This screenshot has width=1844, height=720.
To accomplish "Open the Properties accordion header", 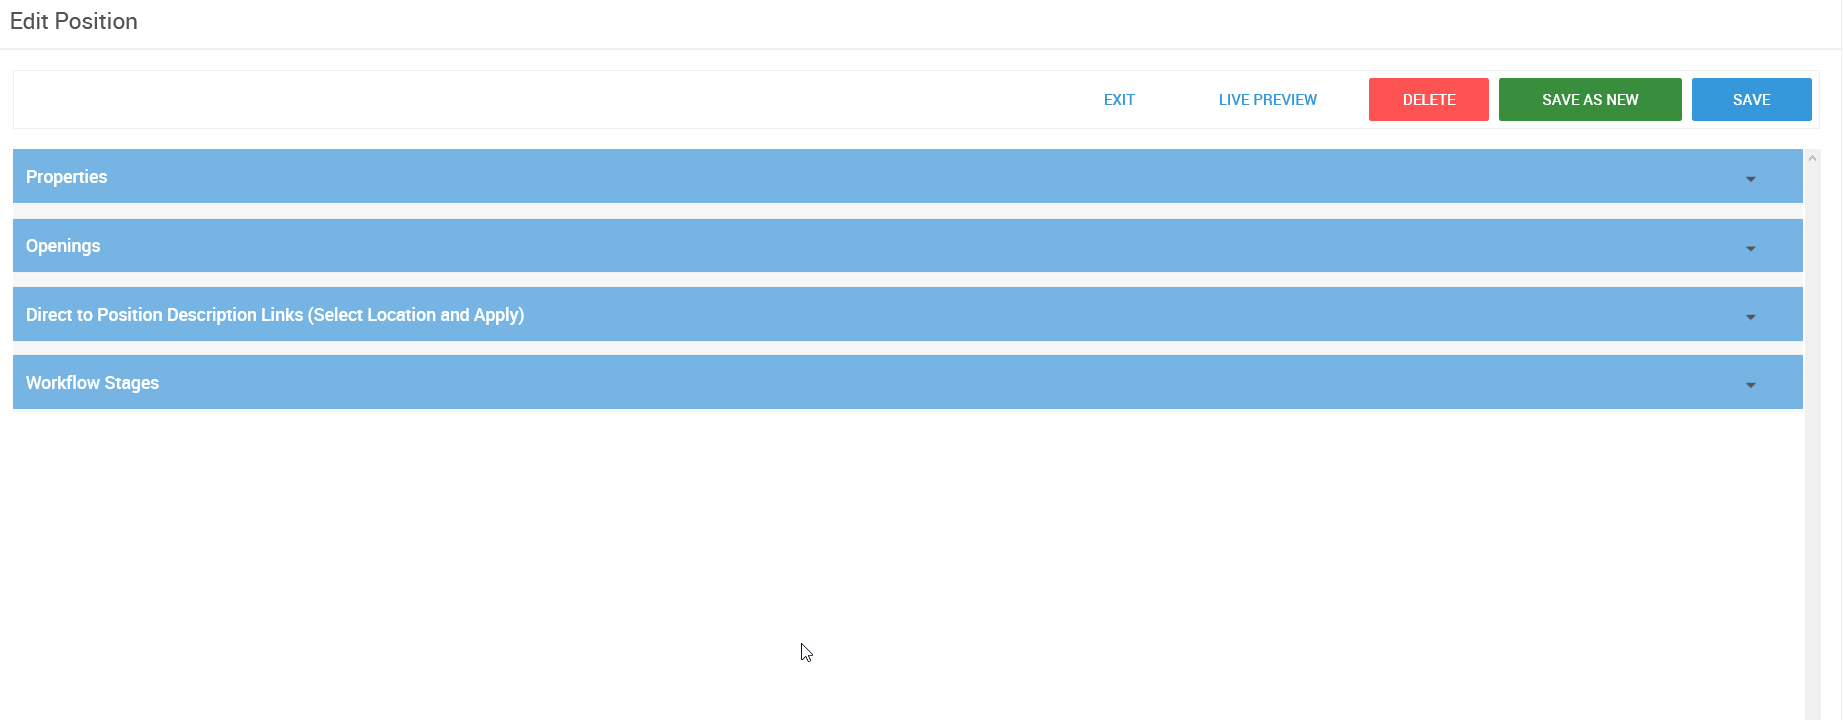I will click(907, 177).
